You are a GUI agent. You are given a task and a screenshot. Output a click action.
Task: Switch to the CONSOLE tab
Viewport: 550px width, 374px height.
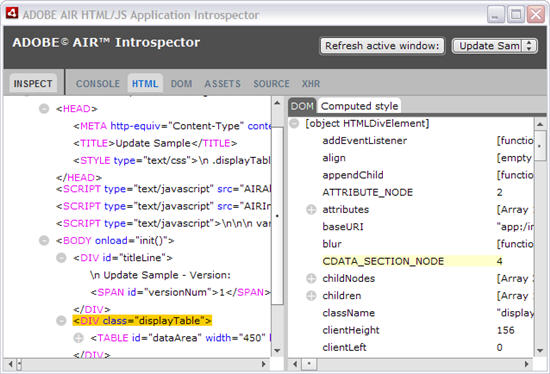click(x=98, y=84)
